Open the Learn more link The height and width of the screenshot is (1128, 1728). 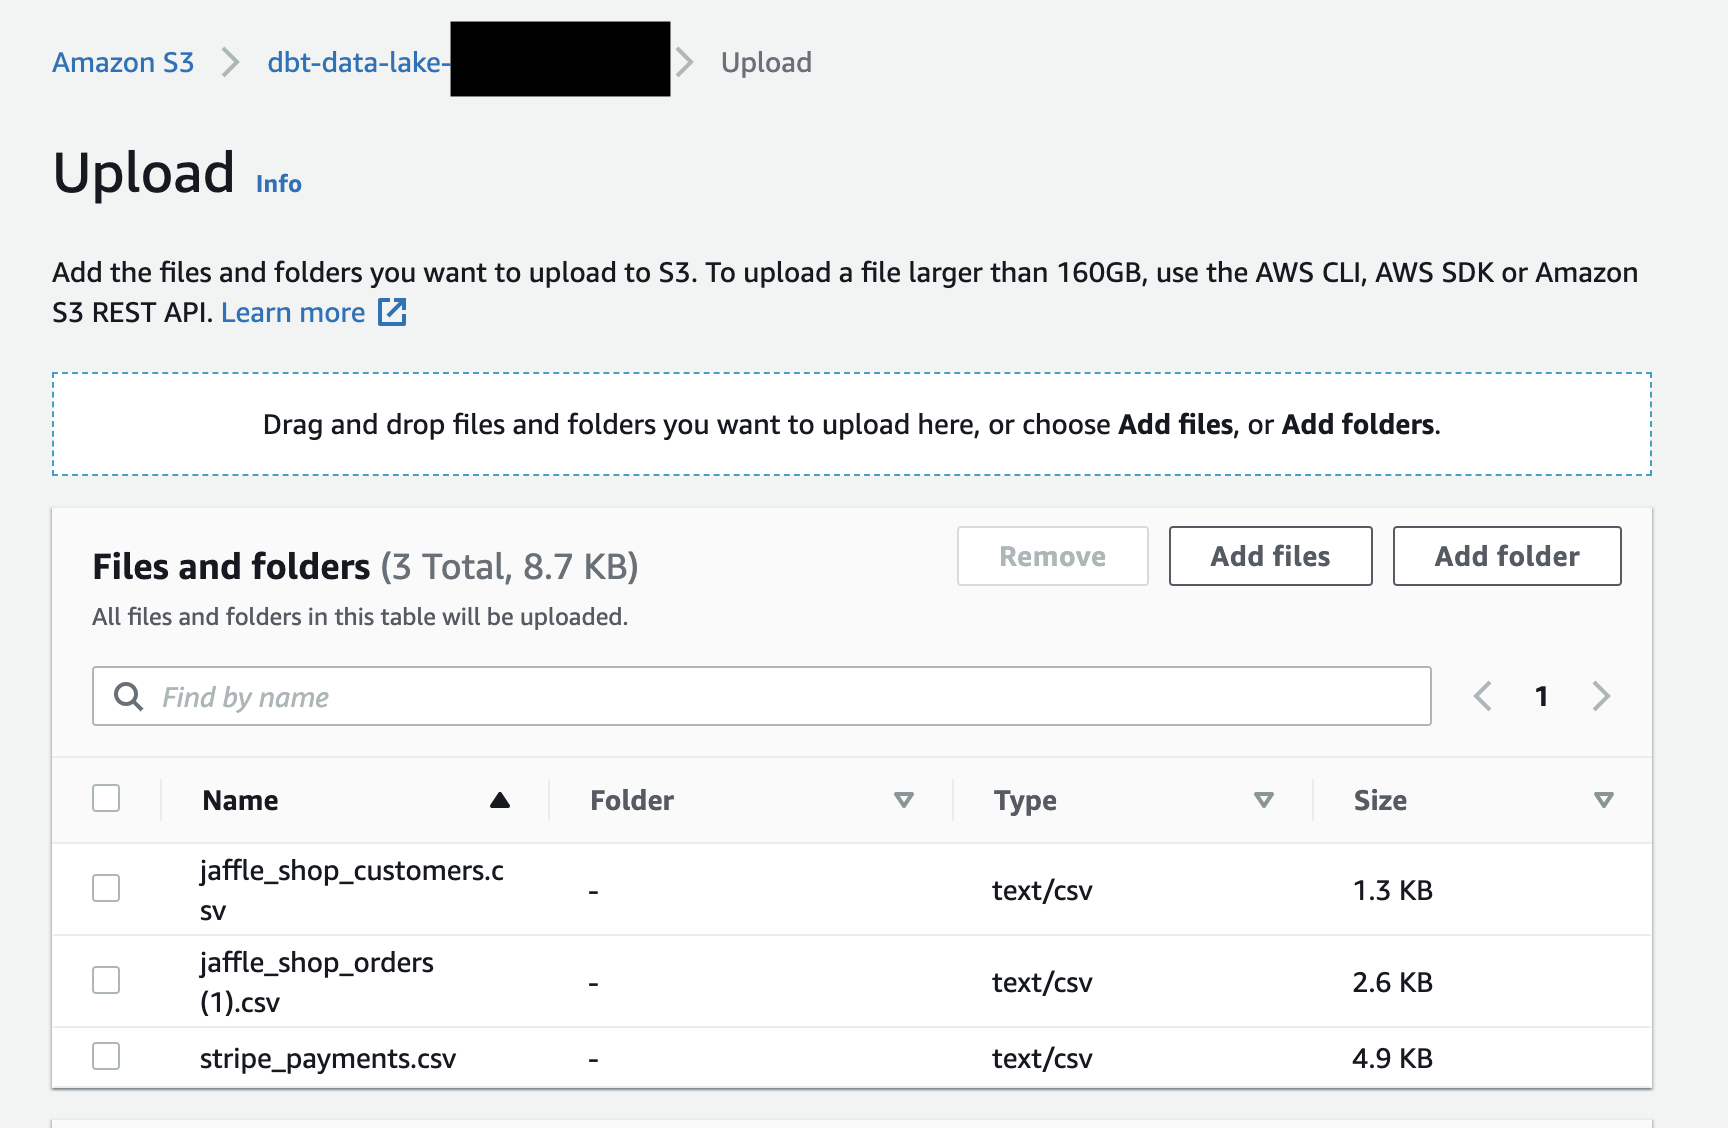pyautogui.click(x=293, y=312)
